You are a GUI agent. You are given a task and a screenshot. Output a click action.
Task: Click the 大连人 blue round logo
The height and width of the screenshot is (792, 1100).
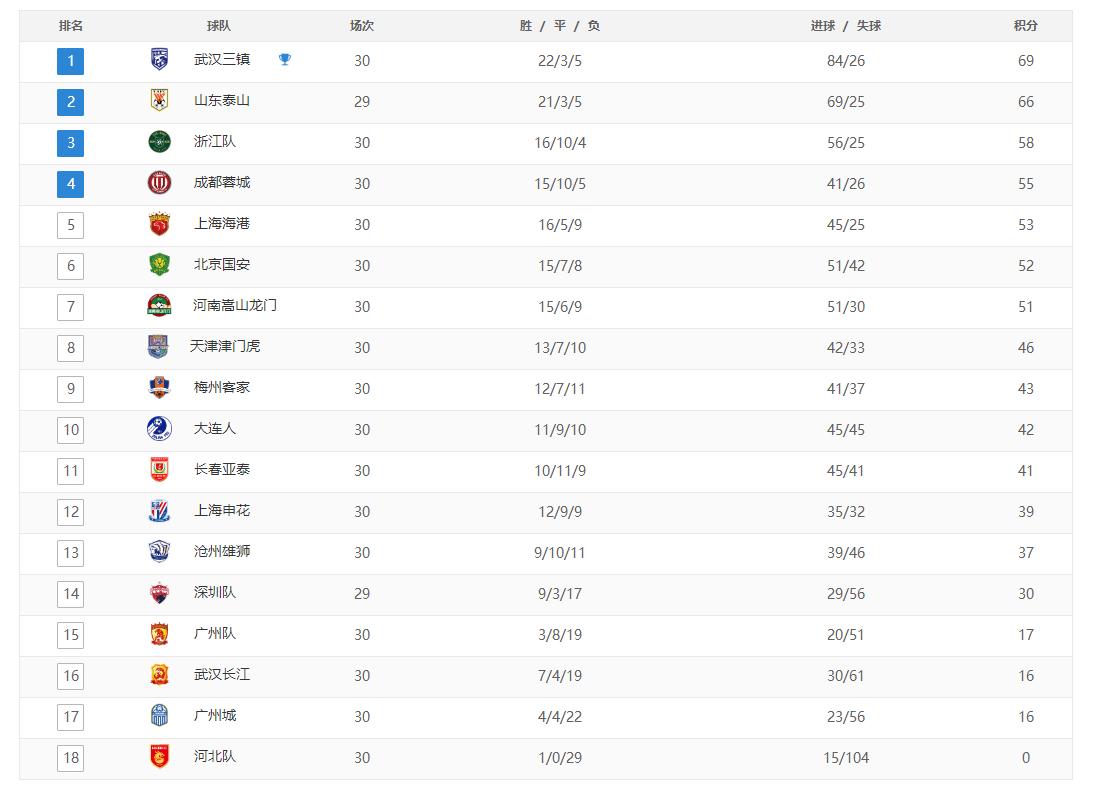tap(159, 429)
